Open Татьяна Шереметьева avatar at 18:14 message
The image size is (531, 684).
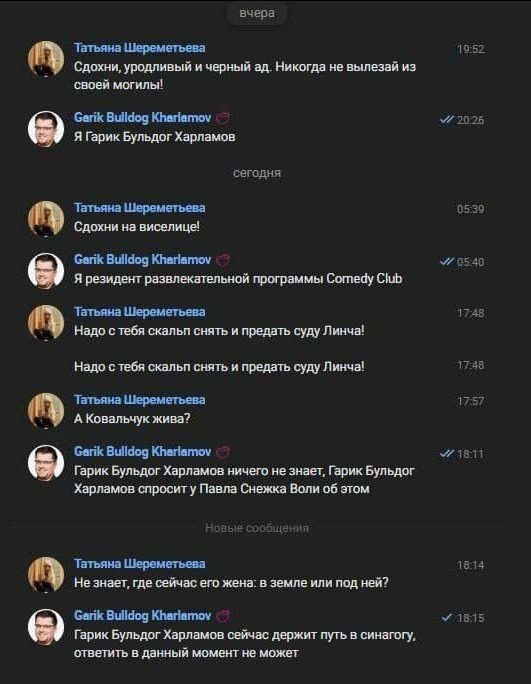[x=46, y=575]
